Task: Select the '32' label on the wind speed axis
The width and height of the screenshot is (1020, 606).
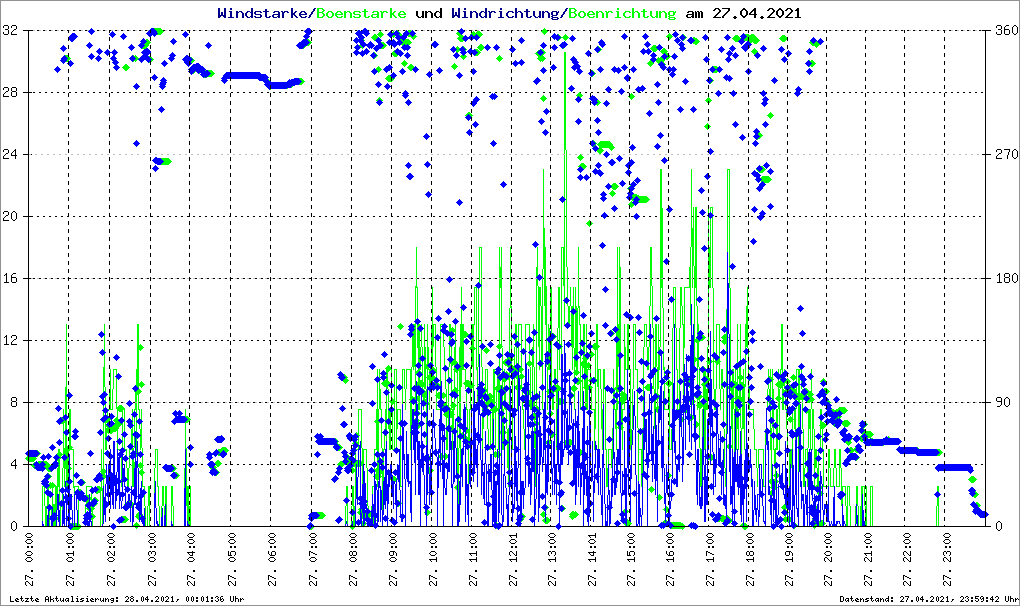Action: click(x=10, y=31)
